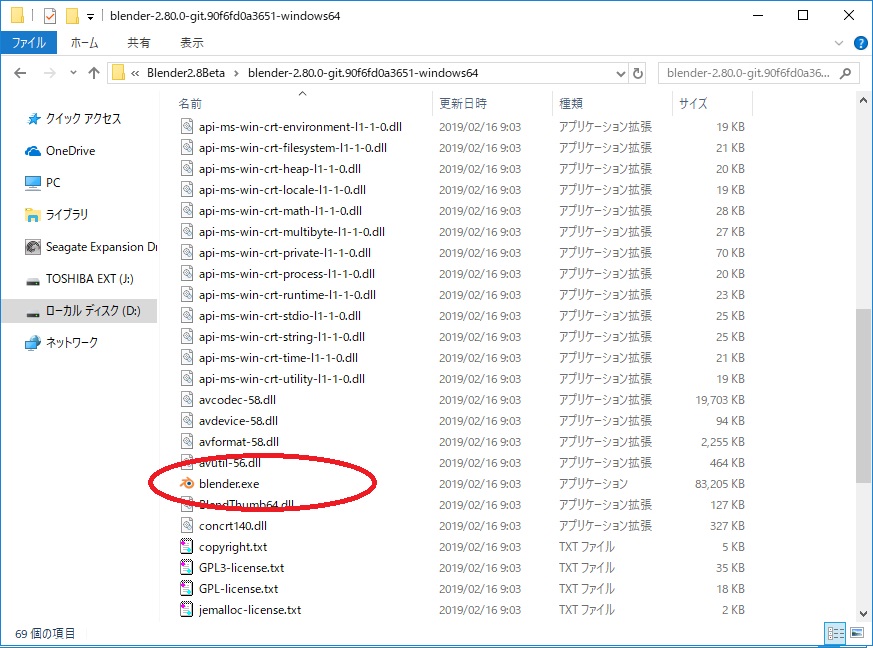Click scrollbar up arrow in file list
The width and height of the screenshot is (873, 648).
pyautogui.click(x=863, y=100)
